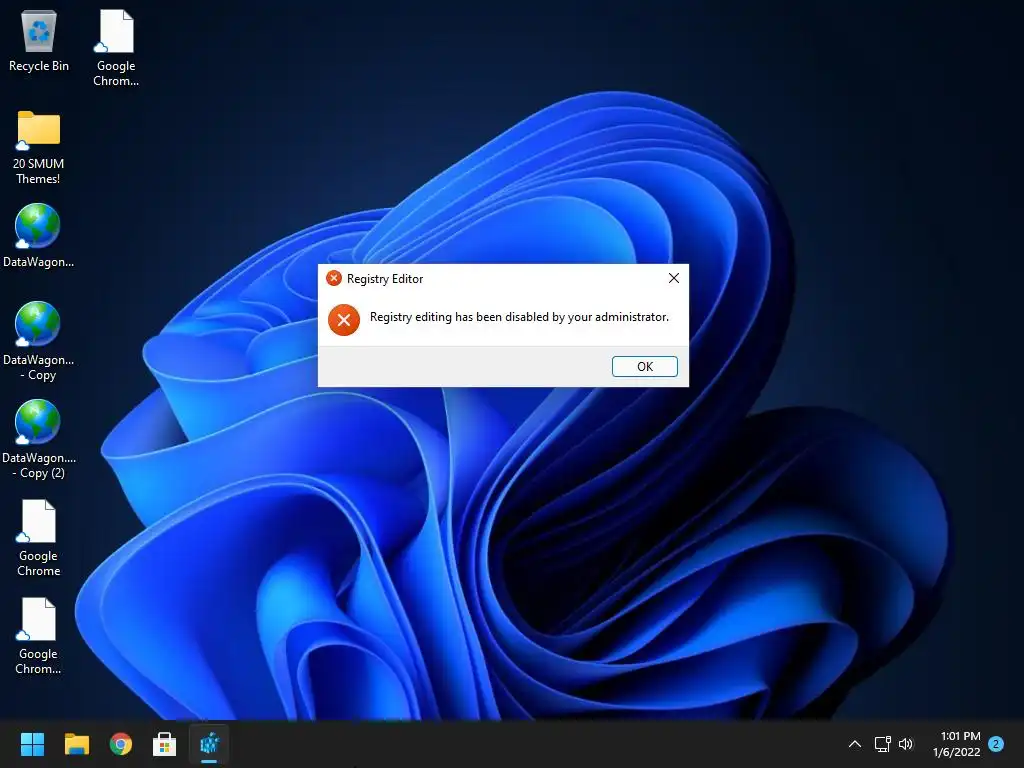The width and height of the screenshot is (1024, 768).
Task: Select the DataWagon... - Copy (2) shortcut
Action: tap(38, 439)
